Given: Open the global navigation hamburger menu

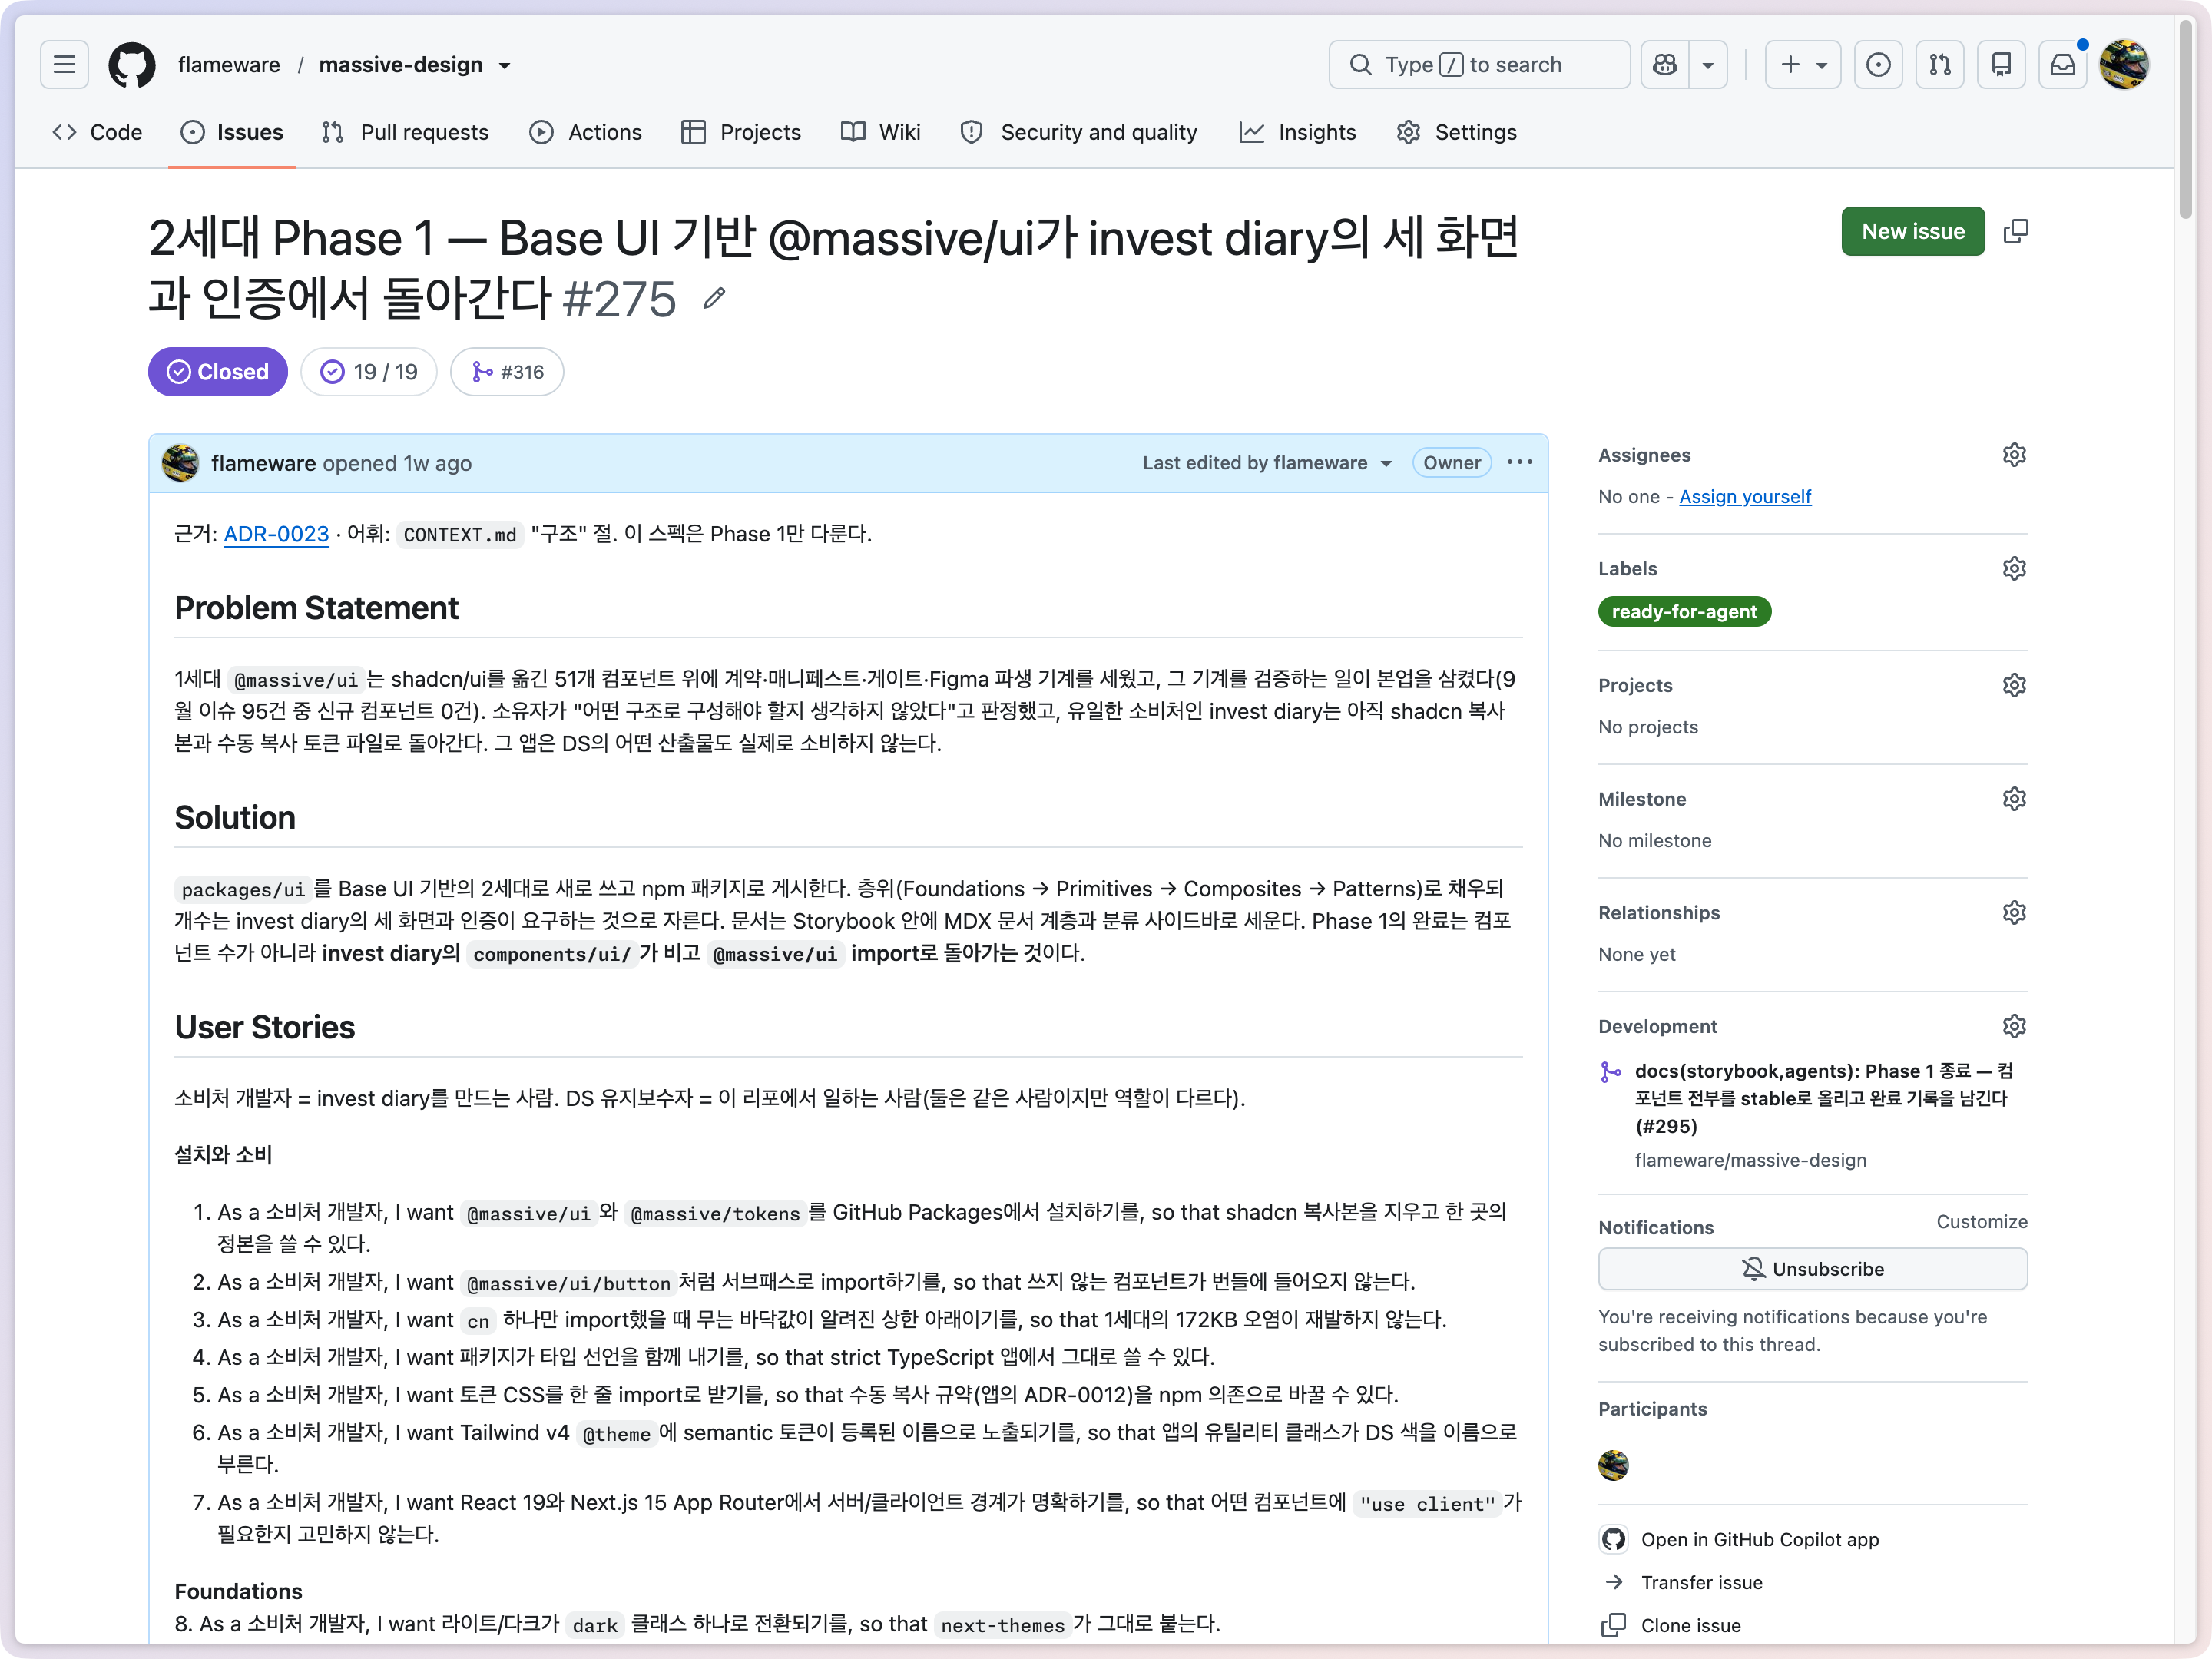Looking at the screenshot, I should [65, 65].
